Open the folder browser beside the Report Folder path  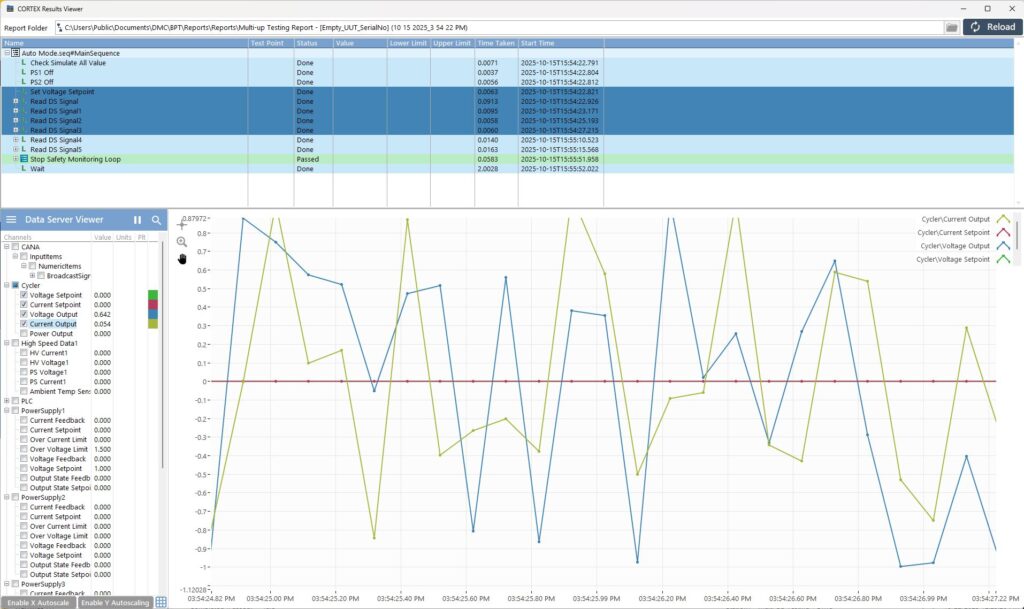[952, 27]
